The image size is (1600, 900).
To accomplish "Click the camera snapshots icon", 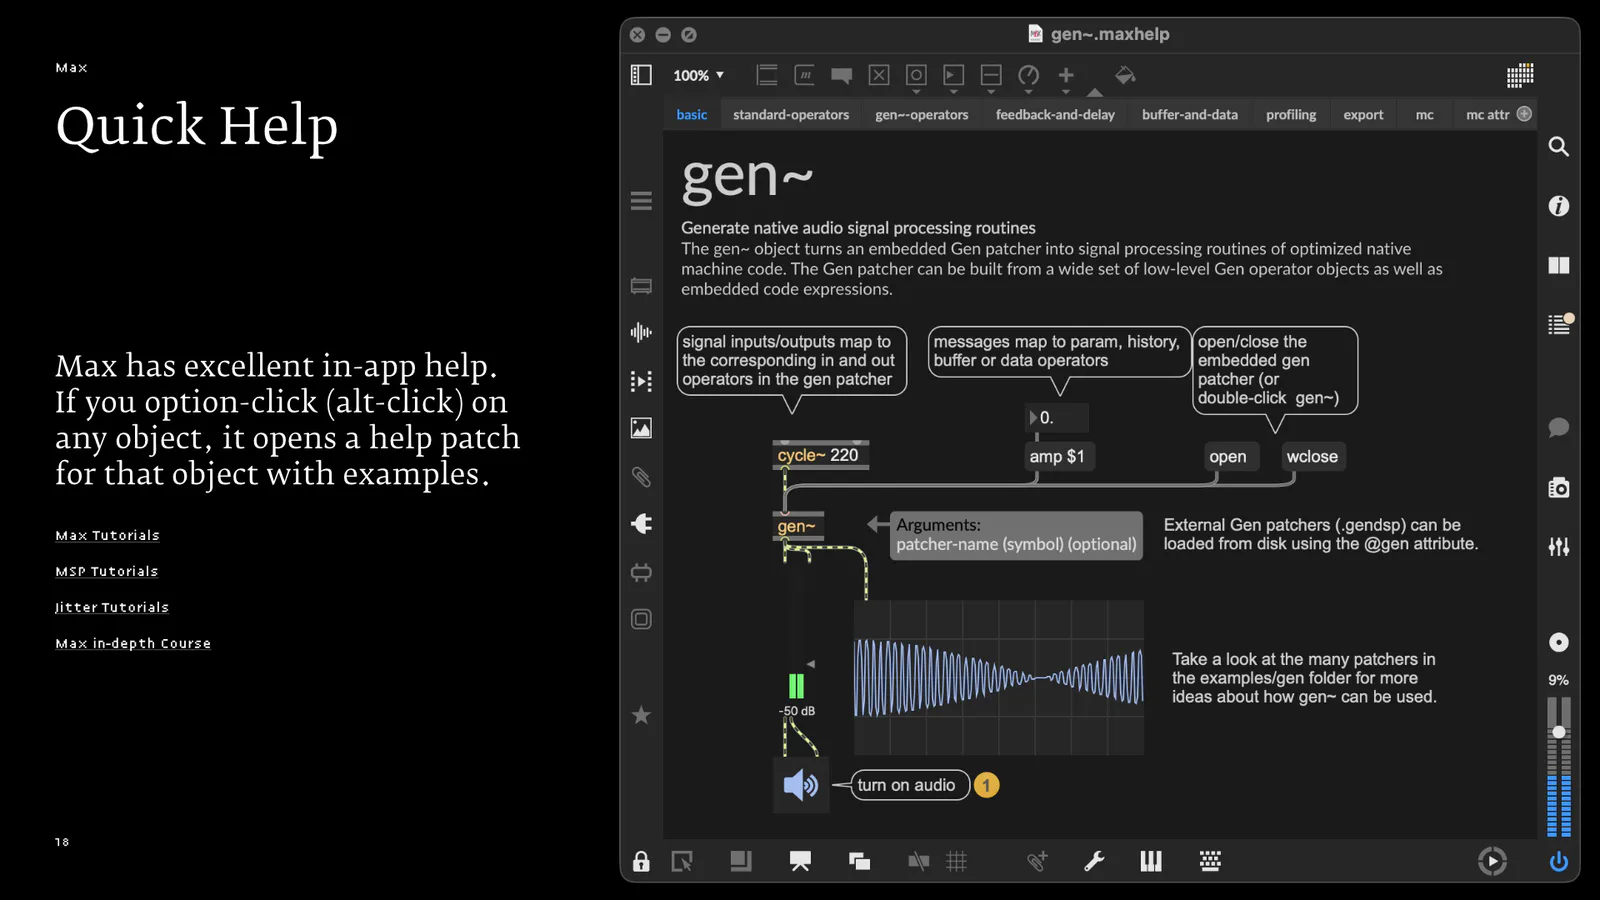I will (1558, 488).
